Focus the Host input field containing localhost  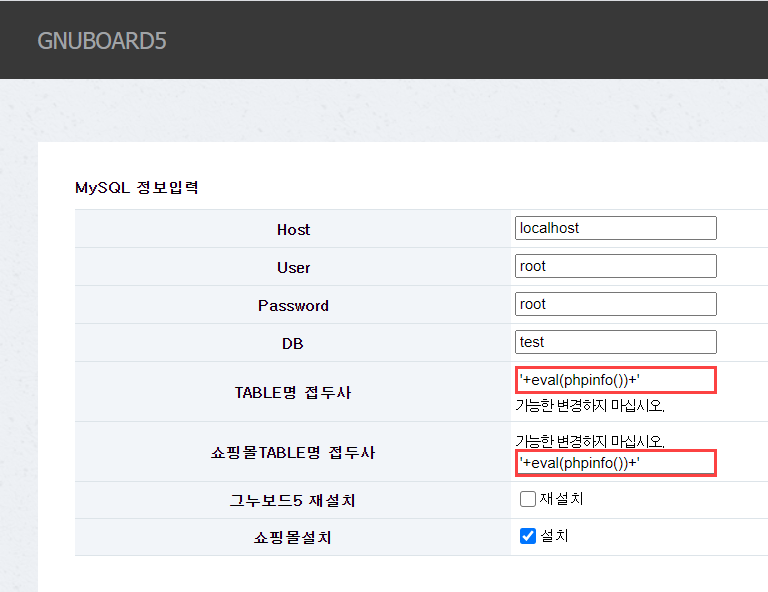coord(616,228)
